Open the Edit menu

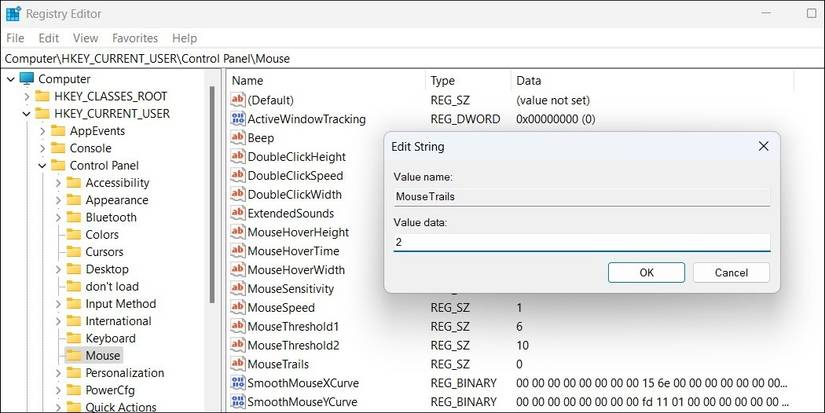click(x=49, y=38)
